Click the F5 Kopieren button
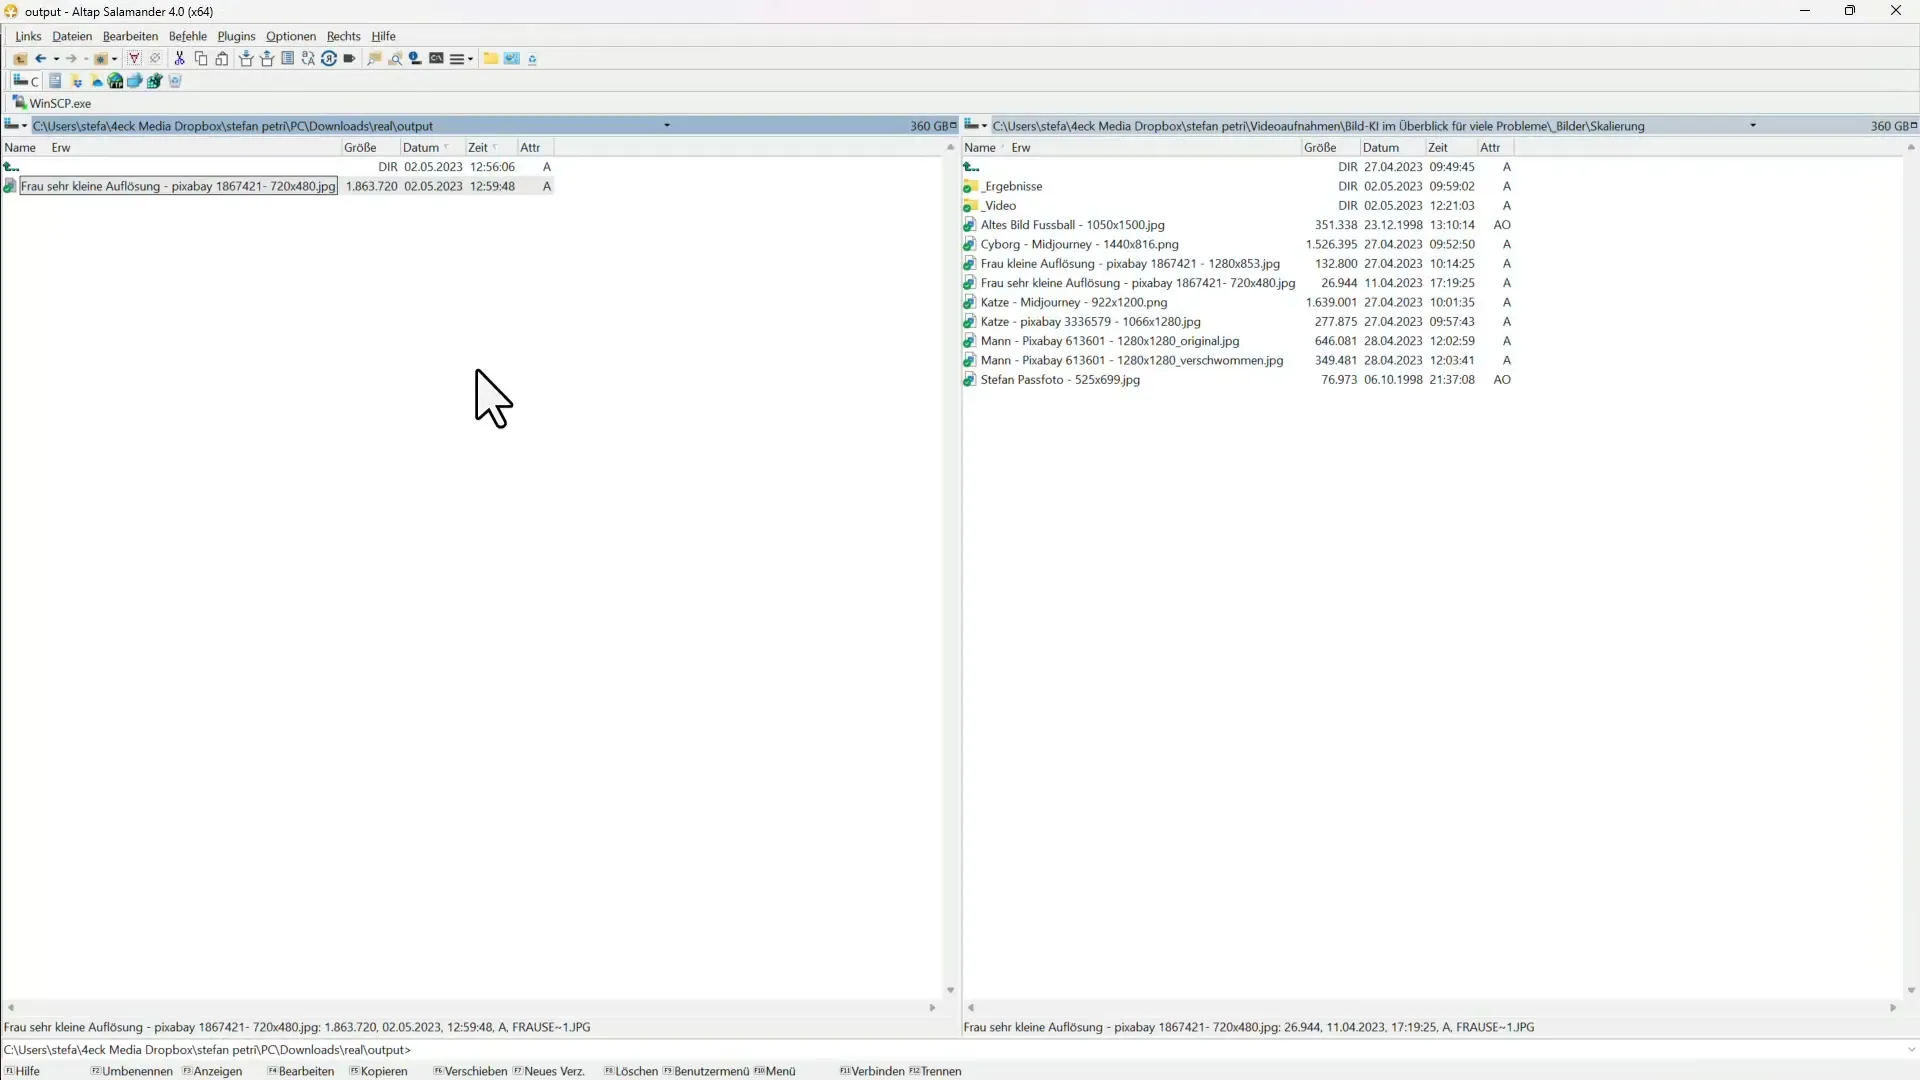This screenshot has width=1920, height=1080. tap(379, 1071)
